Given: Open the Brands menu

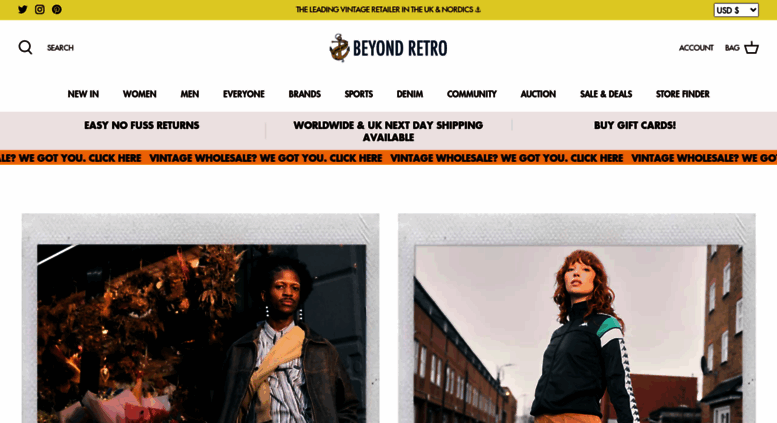Looking at the screenshot, I should pos(304,94).
